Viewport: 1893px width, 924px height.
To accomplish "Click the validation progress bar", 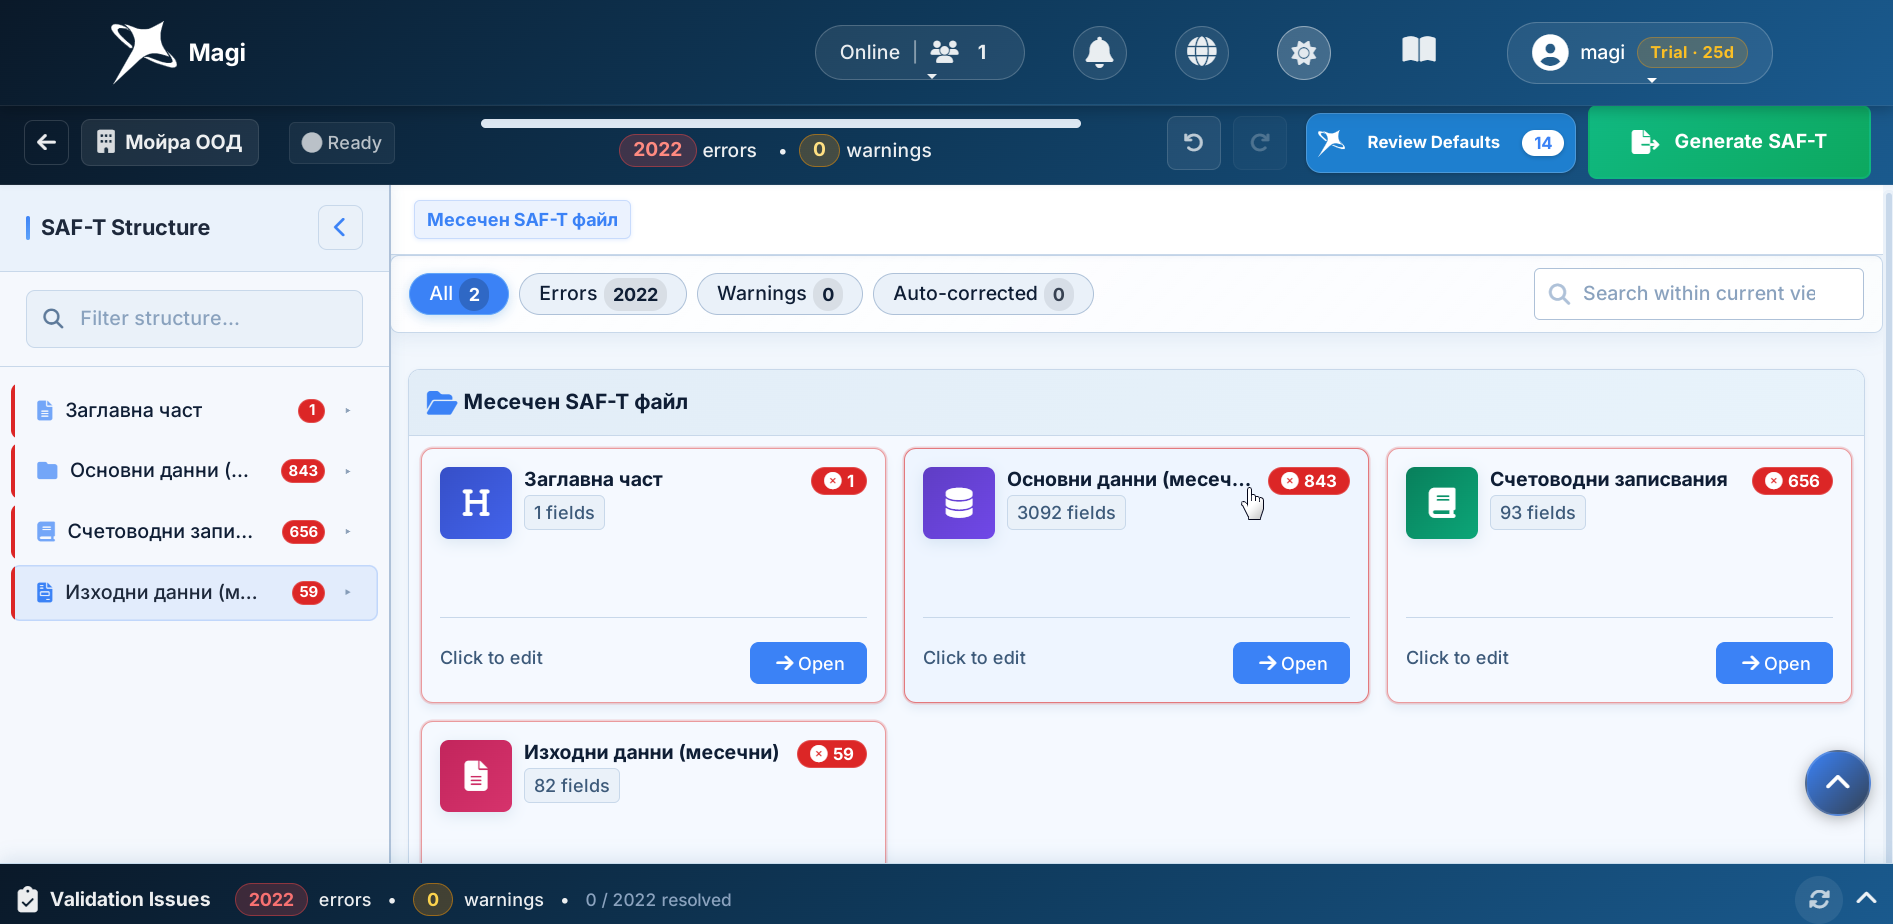I will coord(781,124).
